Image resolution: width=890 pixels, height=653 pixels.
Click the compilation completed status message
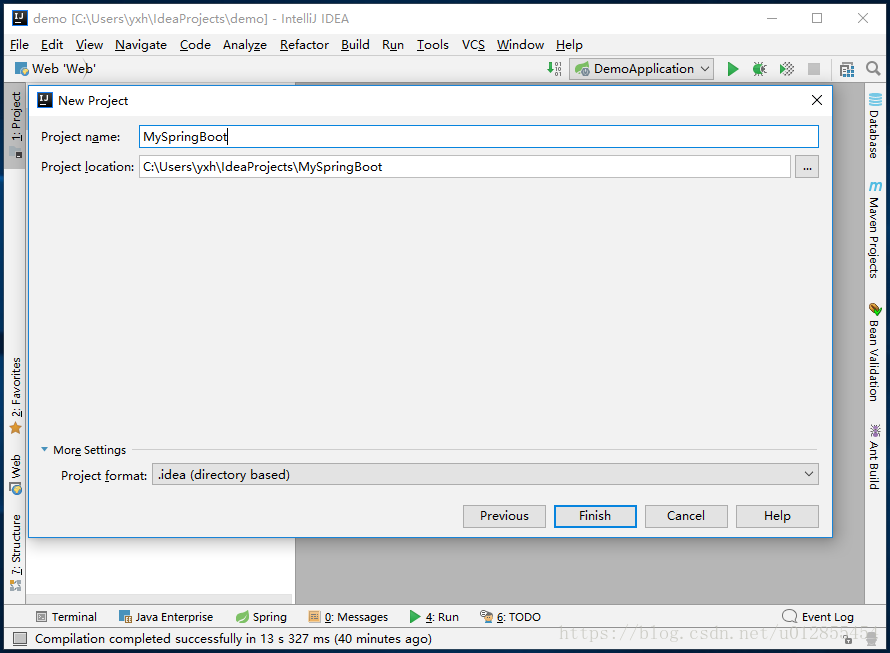pos(233,639)
